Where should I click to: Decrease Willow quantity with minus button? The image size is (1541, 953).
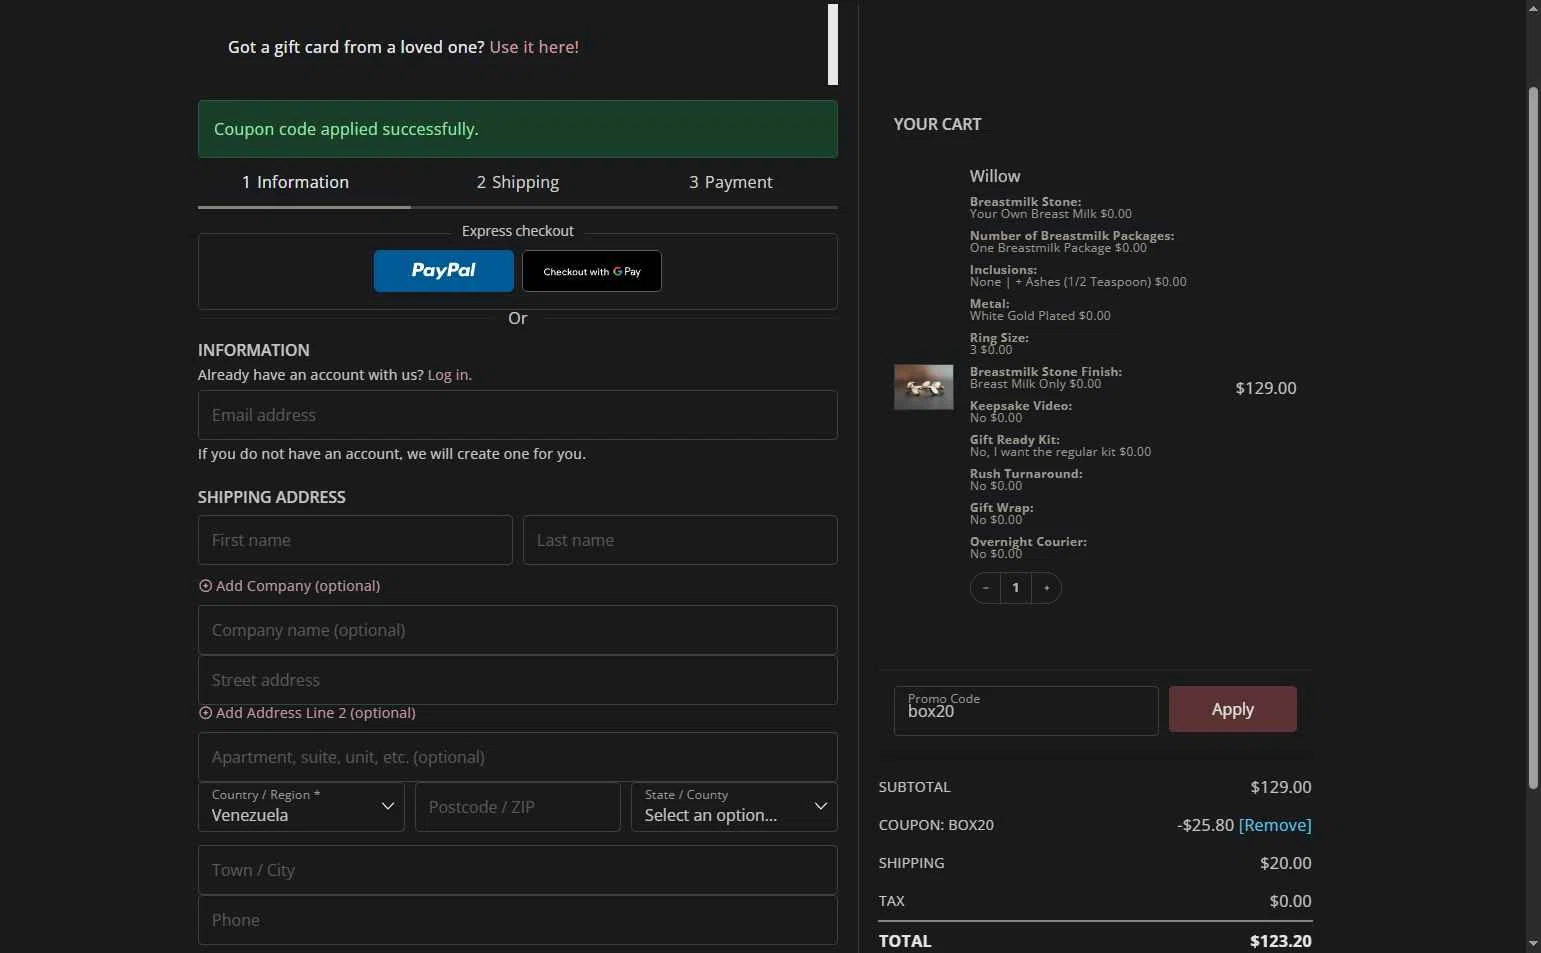986,588
